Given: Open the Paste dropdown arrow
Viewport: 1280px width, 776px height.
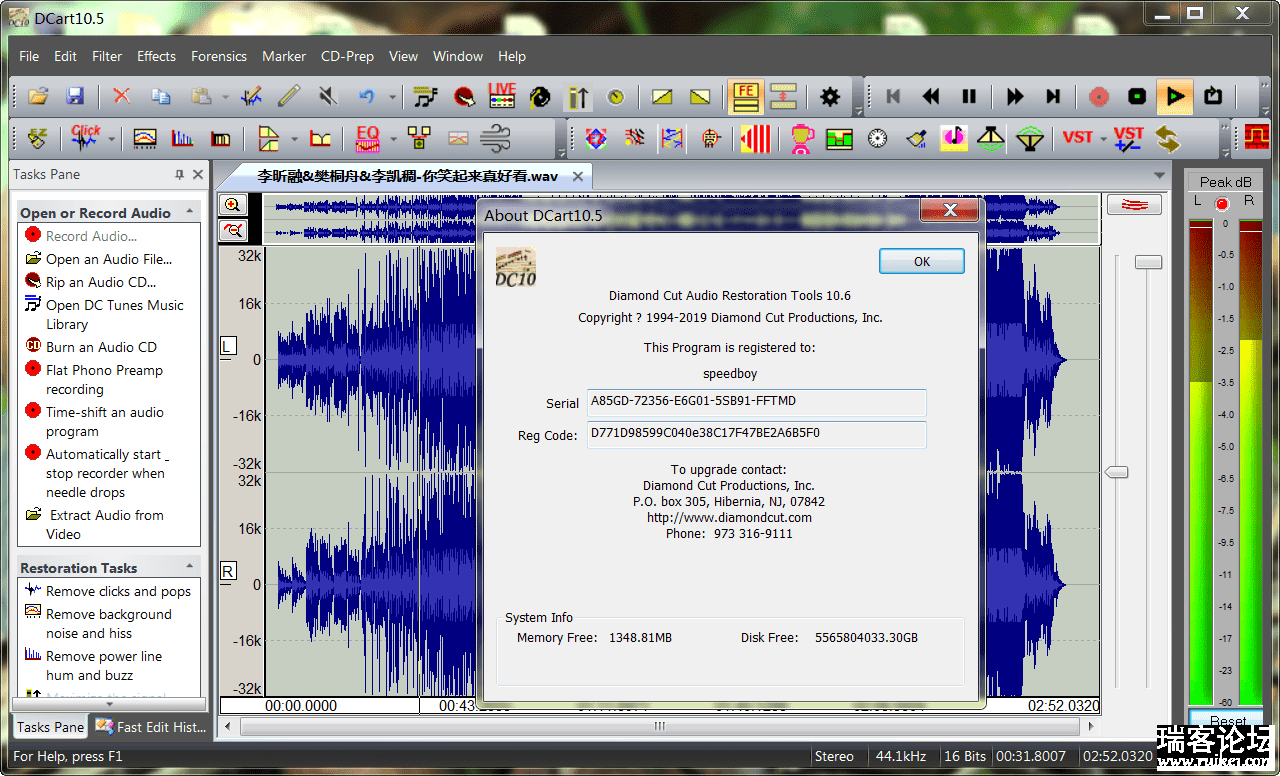Looking at the screenshot, I should (226, 98).
